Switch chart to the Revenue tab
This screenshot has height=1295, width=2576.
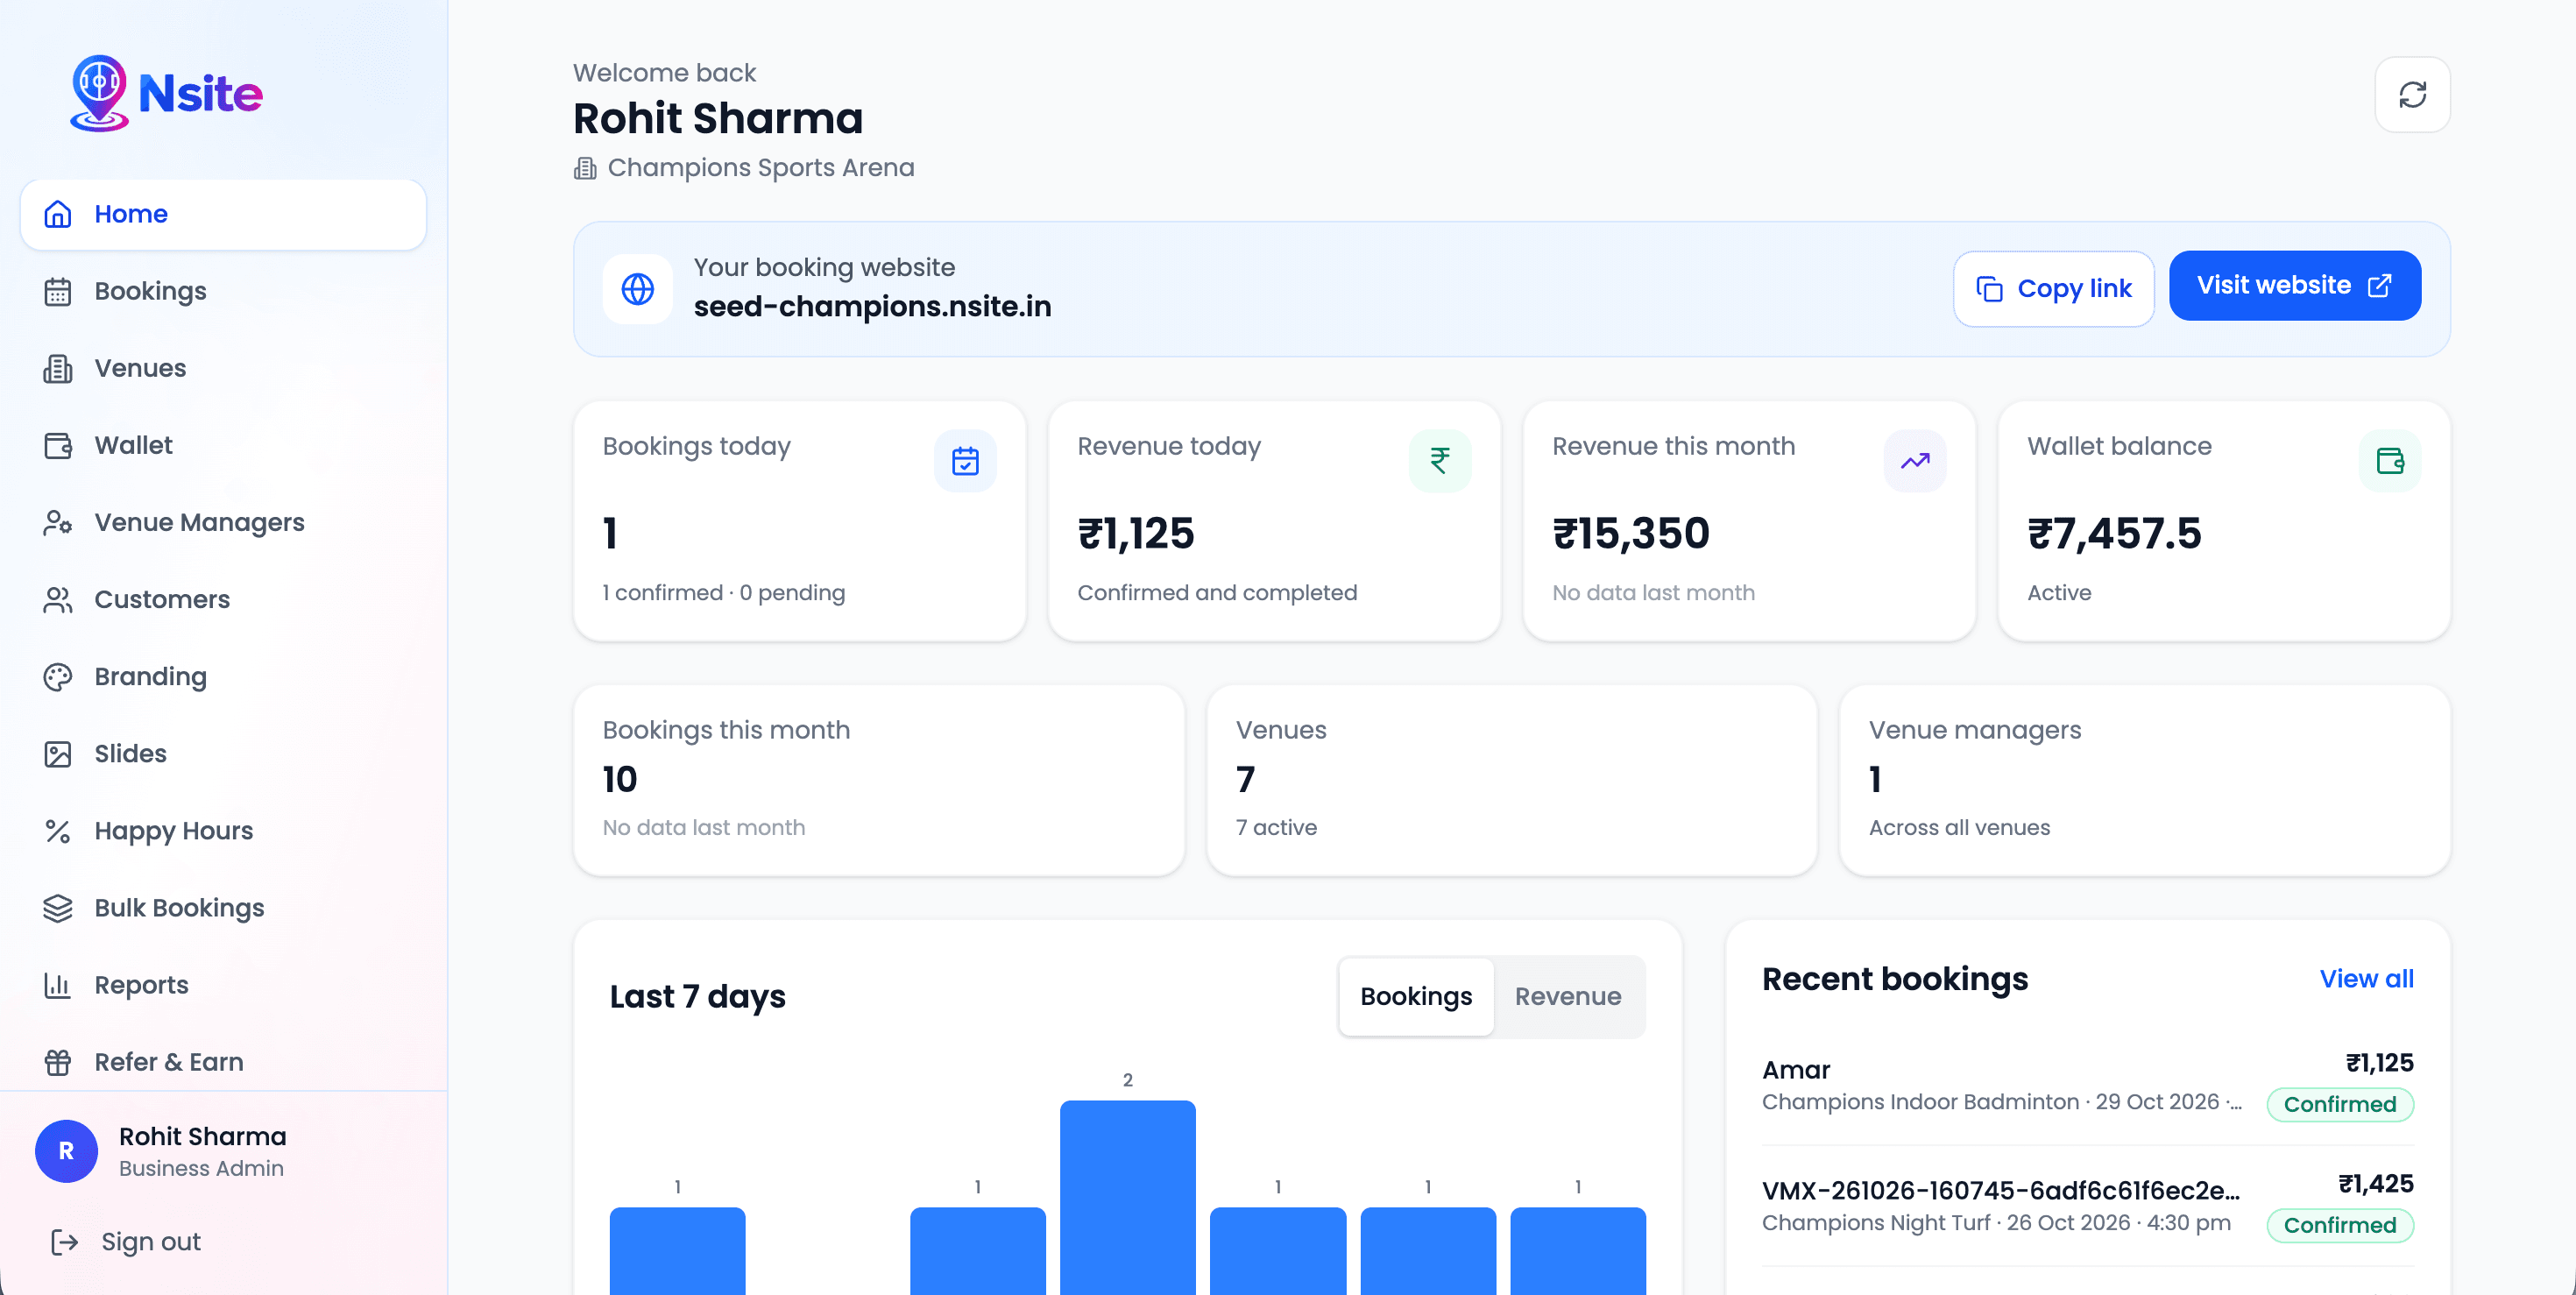click(x=1567, y=996)
